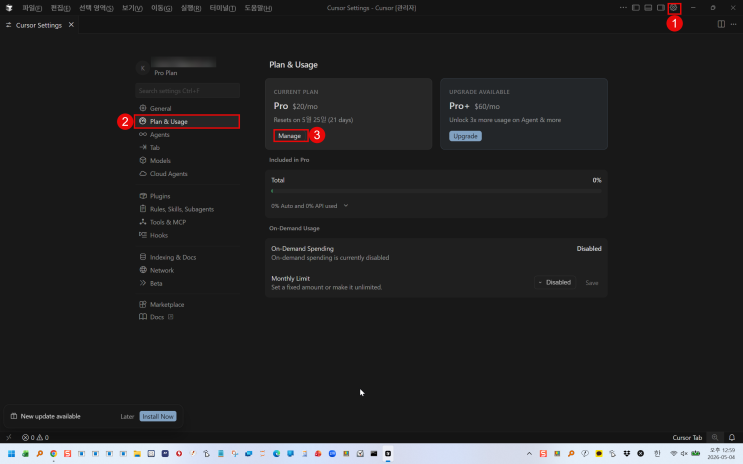
Task: Open the Models settings section
Action: point(188,161)
